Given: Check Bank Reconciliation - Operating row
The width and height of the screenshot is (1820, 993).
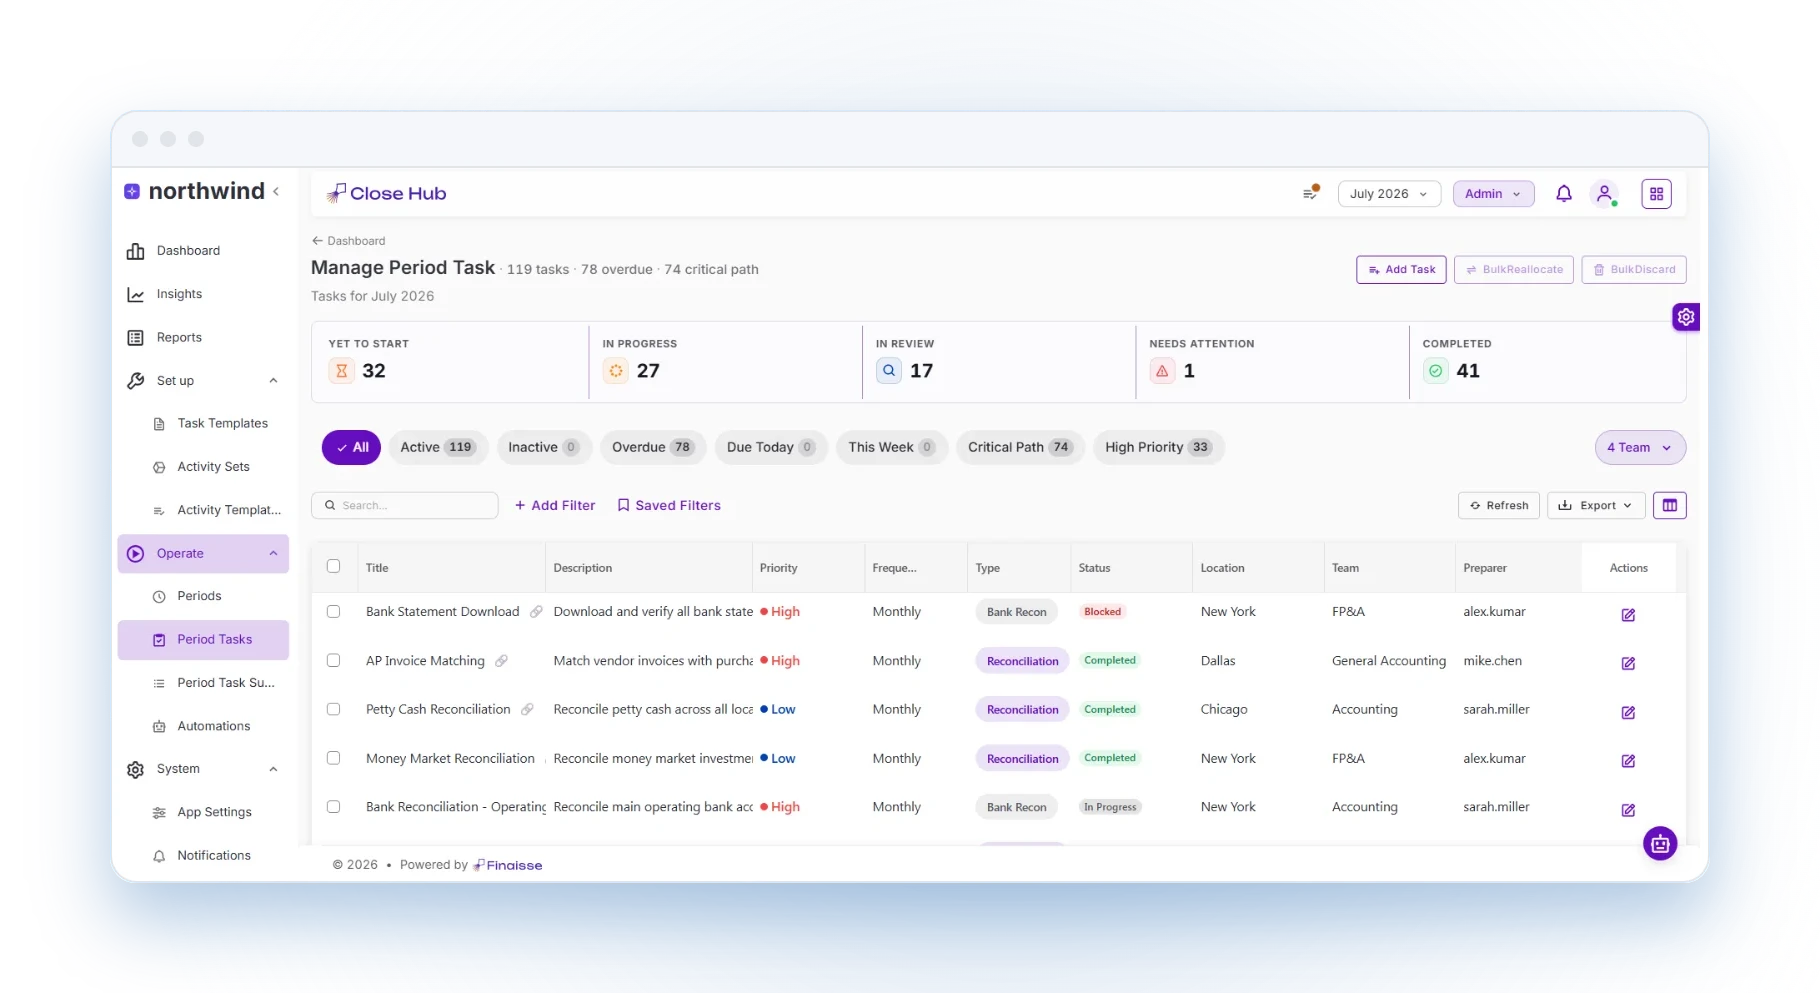Looking at the screenshot, I should click(334, 807).
